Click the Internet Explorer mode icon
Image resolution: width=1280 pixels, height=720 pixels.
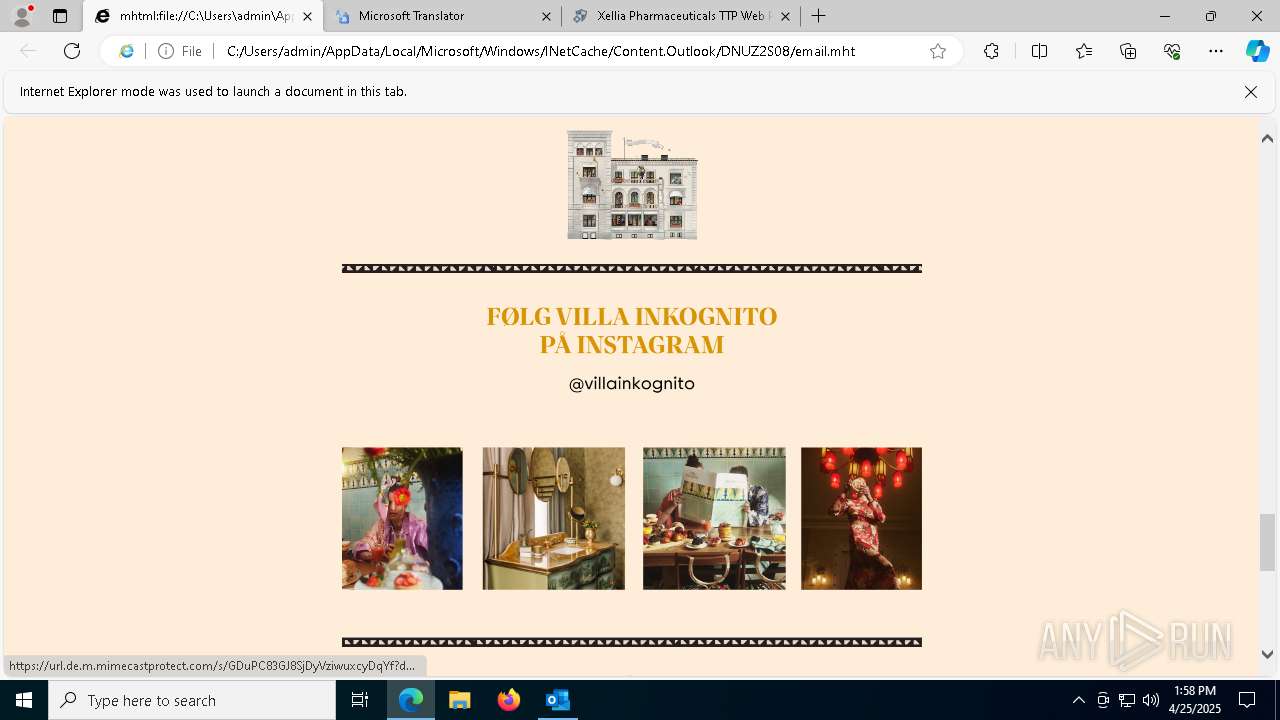[126, 51]
